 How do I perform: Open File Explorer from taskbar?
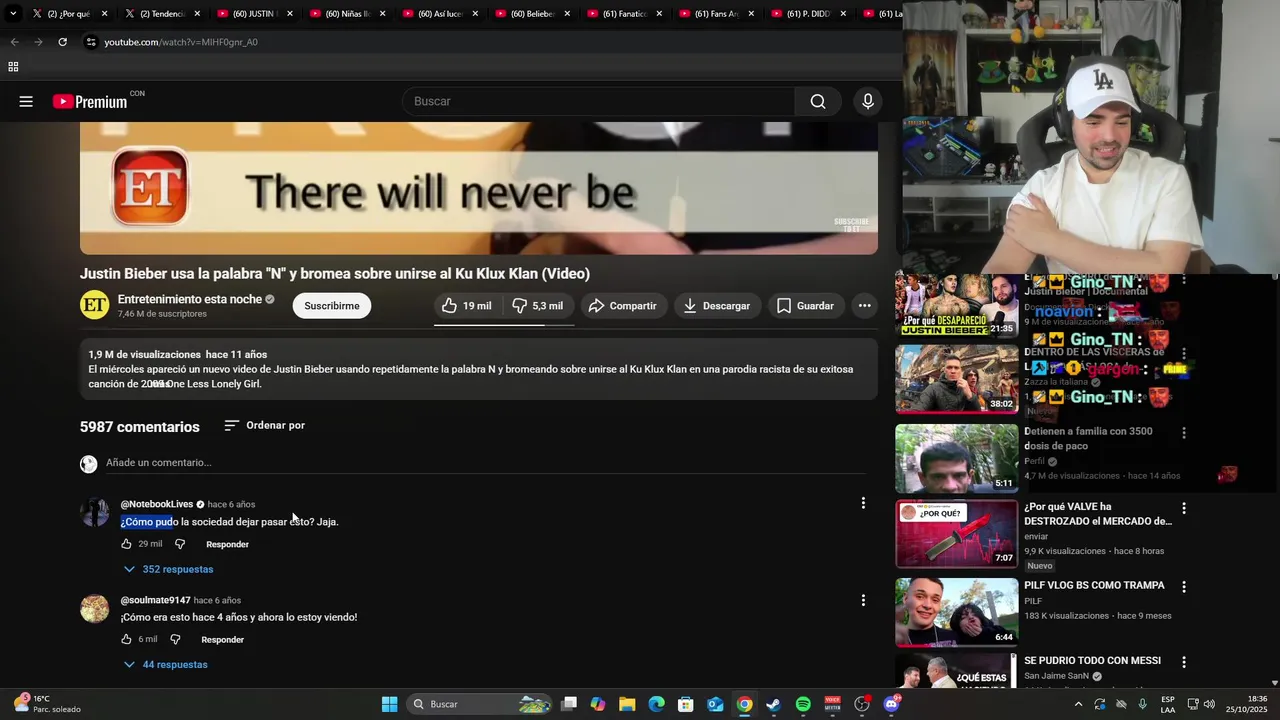click(x=627, y=704)
